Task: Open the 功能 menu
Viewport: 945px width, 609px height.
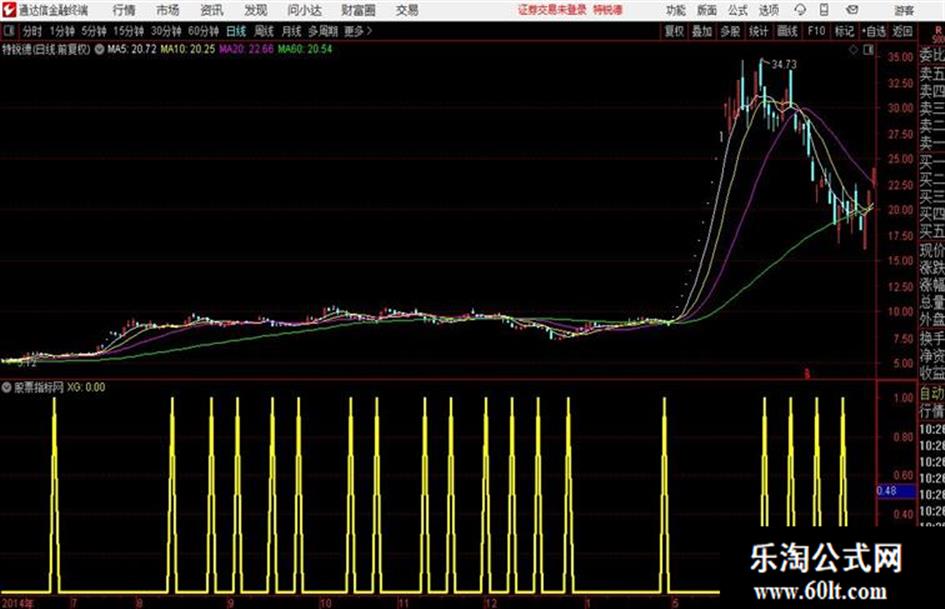Action: pyautogui.click(x=676, y=10)
